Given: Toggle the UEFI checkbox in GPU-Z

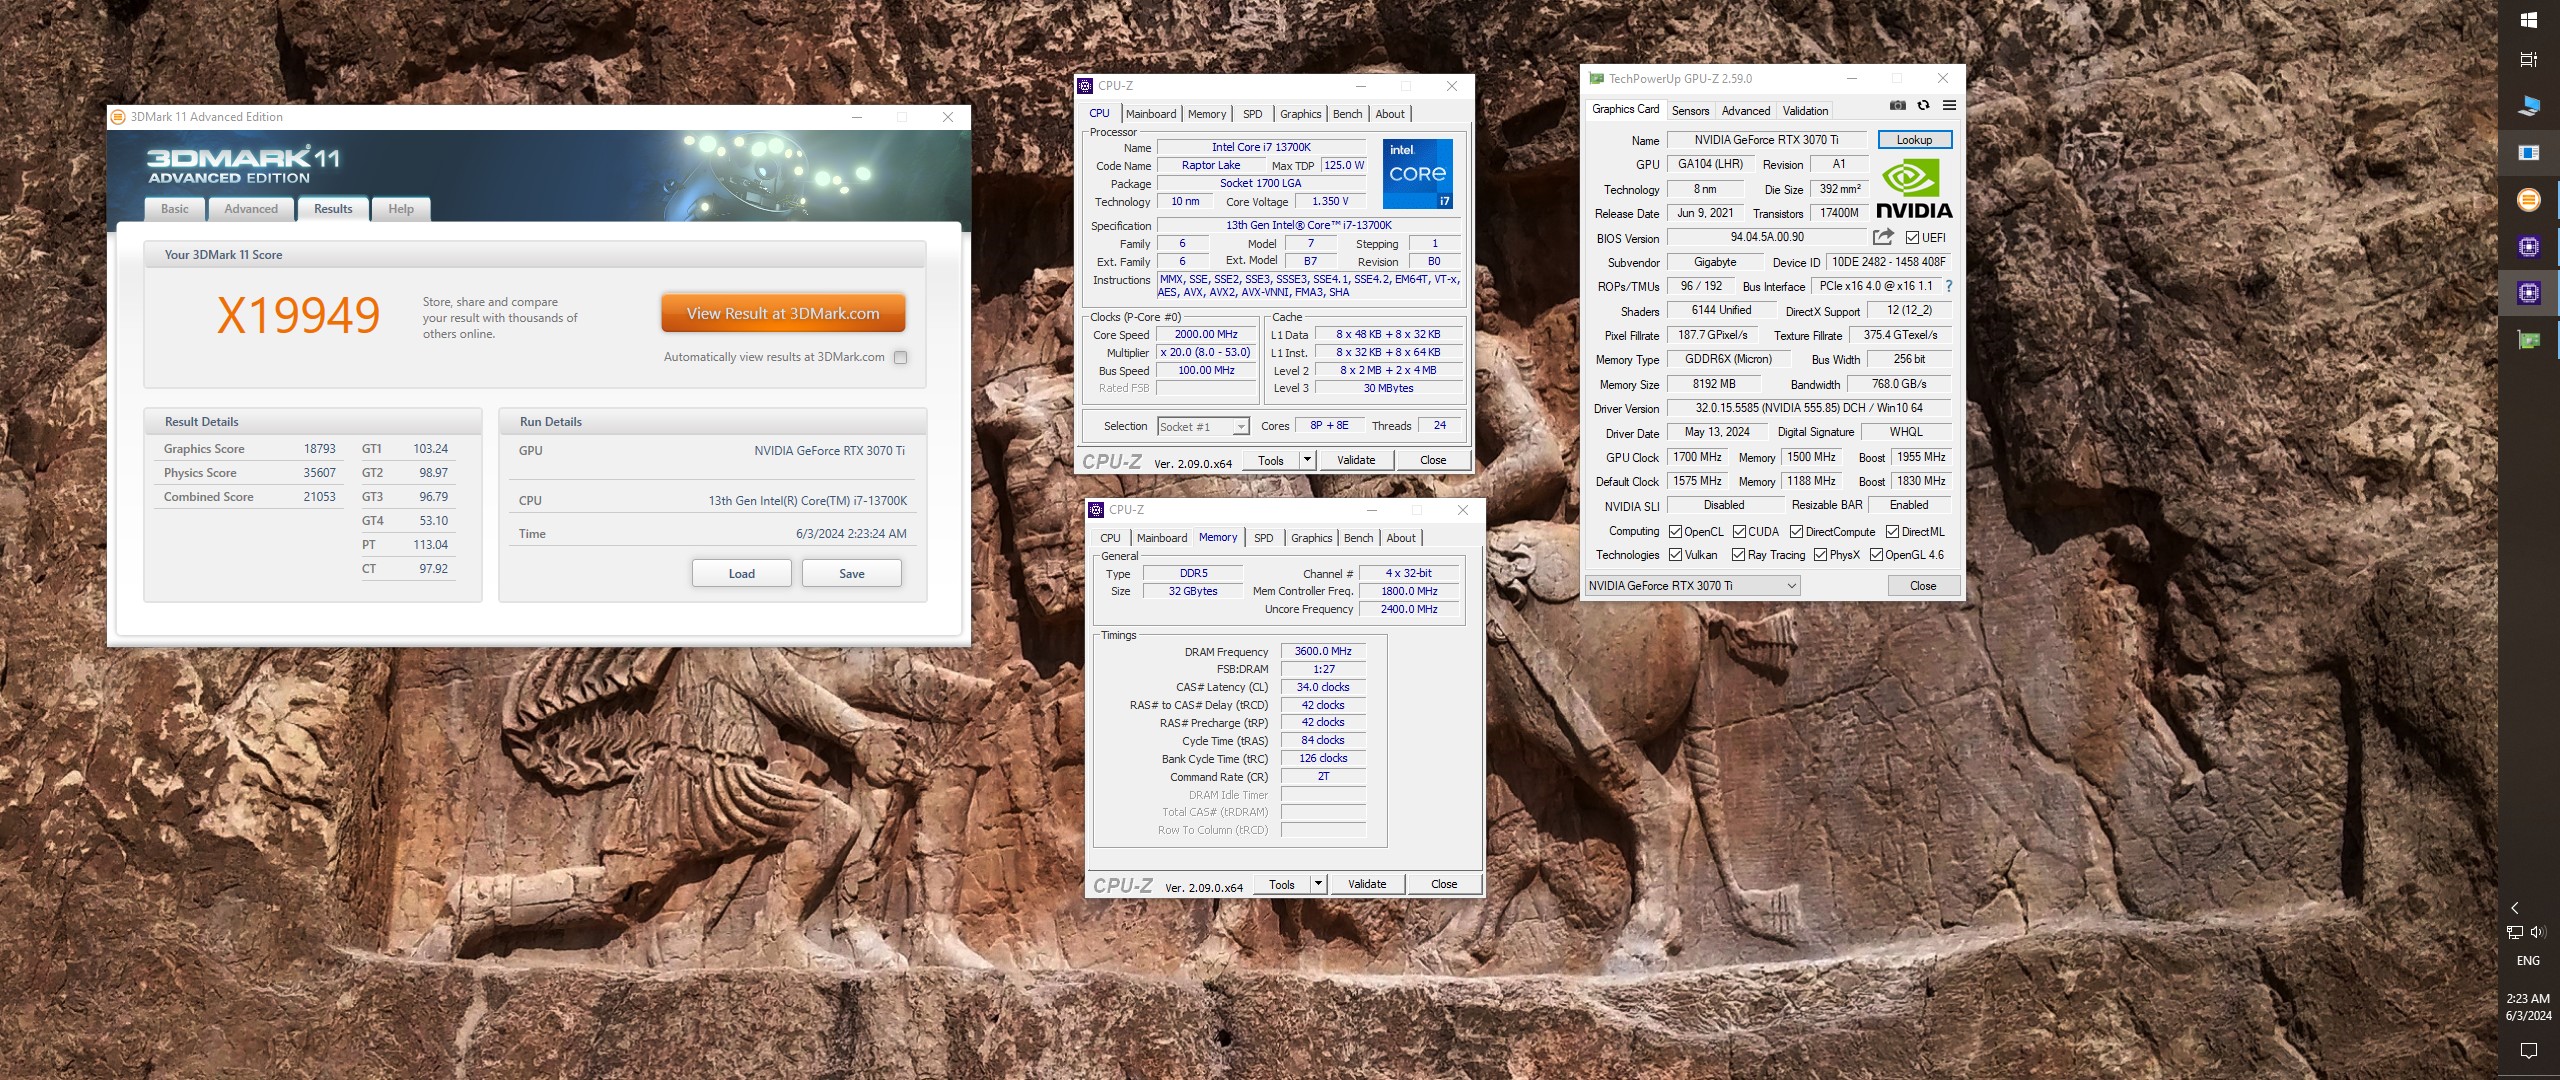Looking at the screenshot, I should (x=1912, y=238).
